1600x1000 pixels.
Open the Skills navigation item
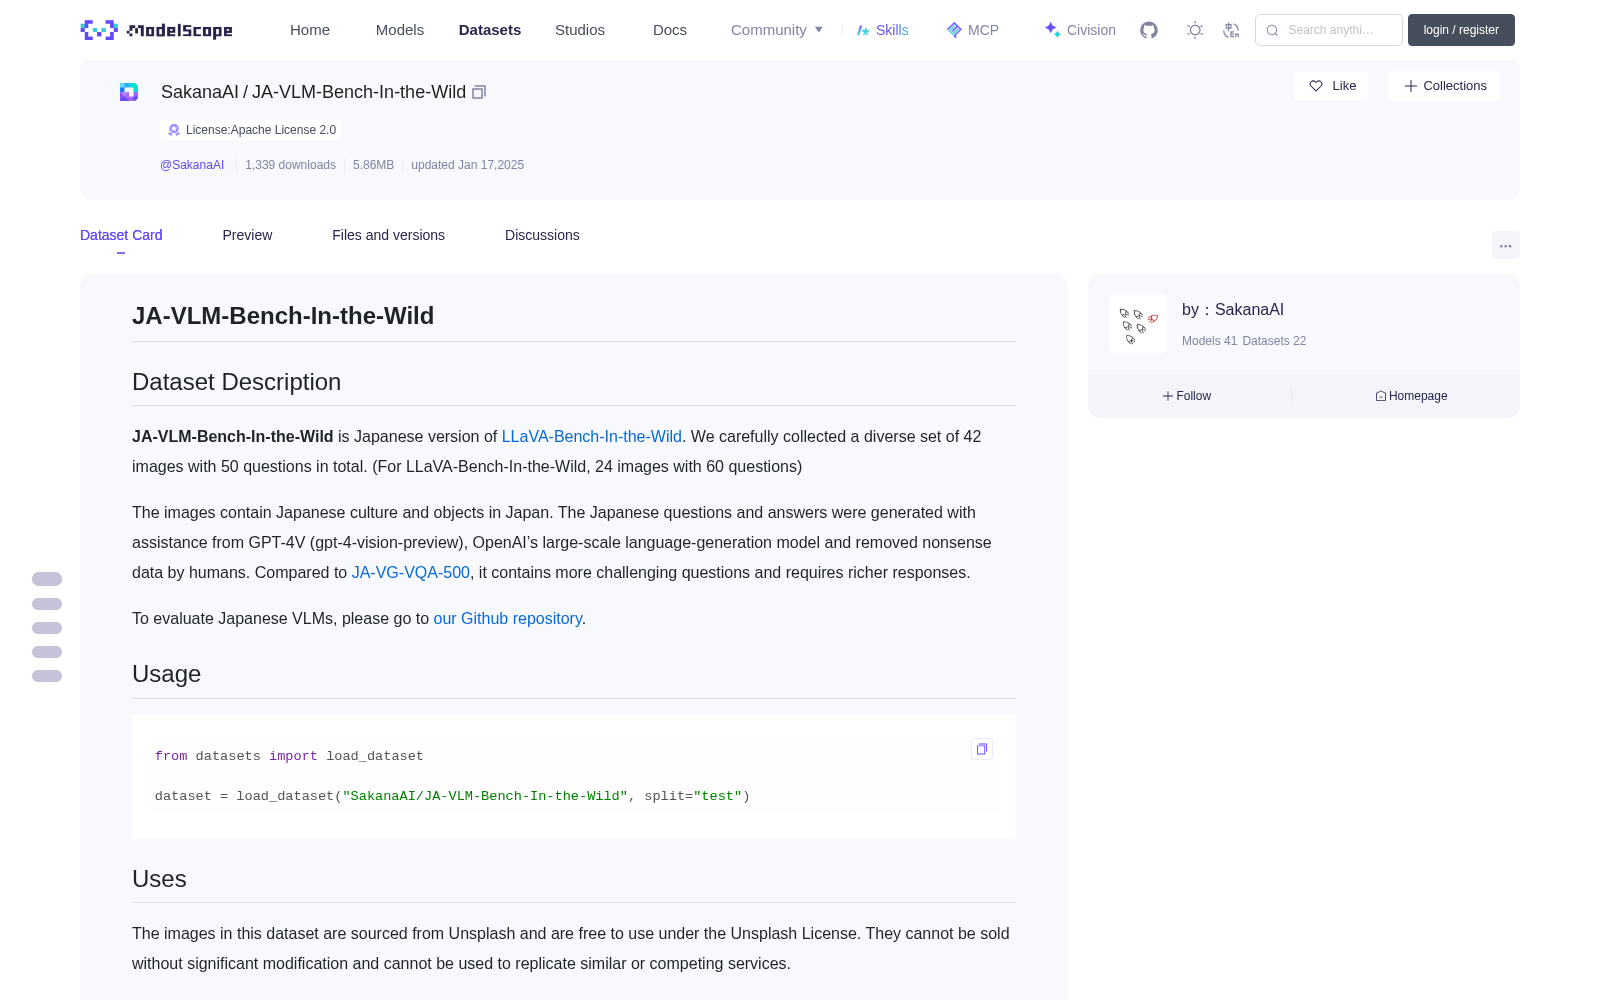click(x=882, y=30)
